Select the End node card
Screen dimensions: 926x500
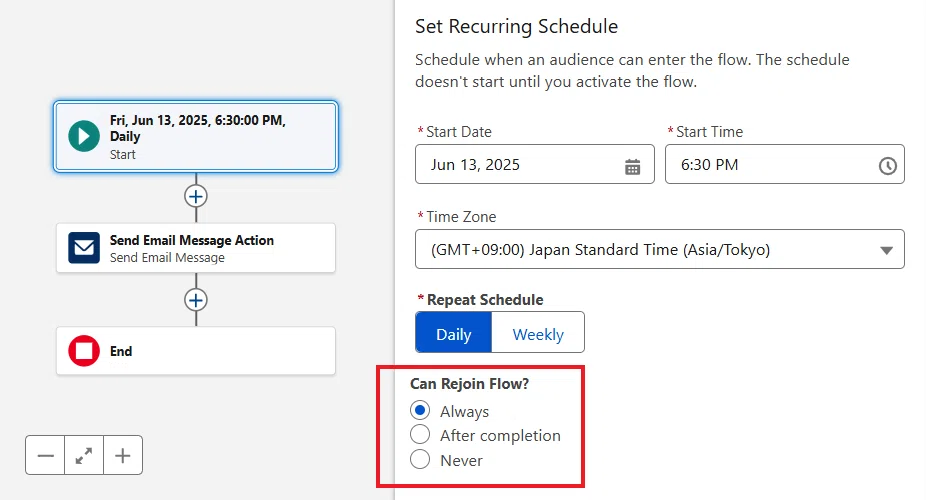click(x=195, y=351)
